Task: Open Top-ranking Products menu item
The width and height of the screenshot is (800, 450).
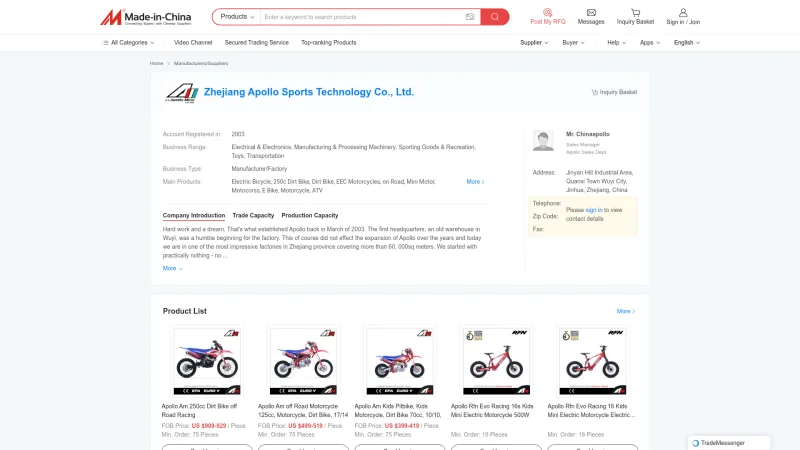Action: coord(329,43)
